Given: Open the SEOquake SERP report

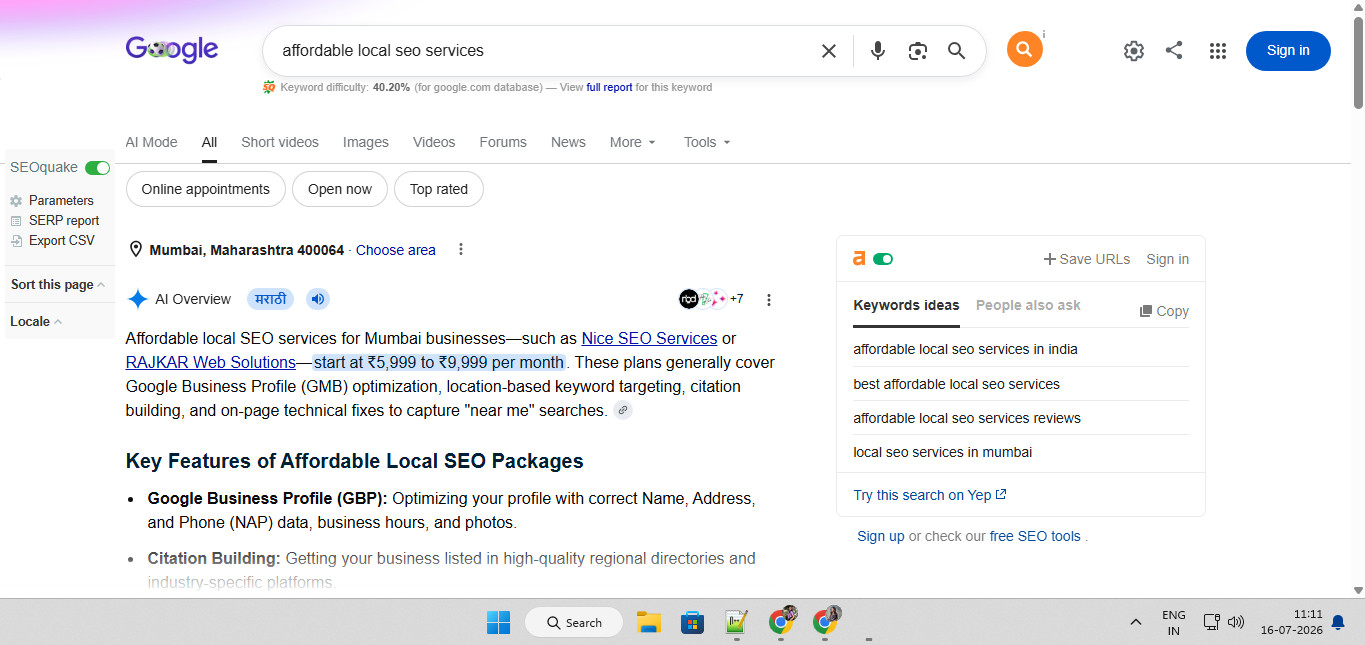Looking at the screenshot, I should (x=64, y=221).
